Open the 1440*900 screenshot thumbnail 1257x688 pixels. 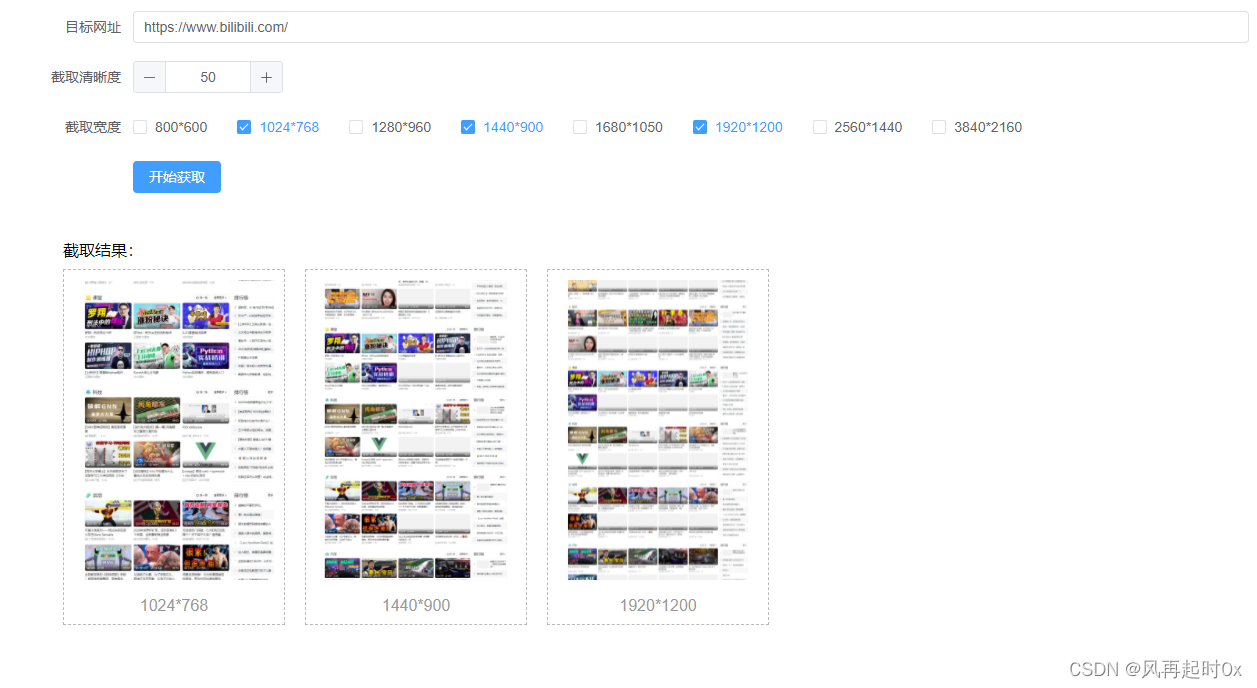pos(416,430)
